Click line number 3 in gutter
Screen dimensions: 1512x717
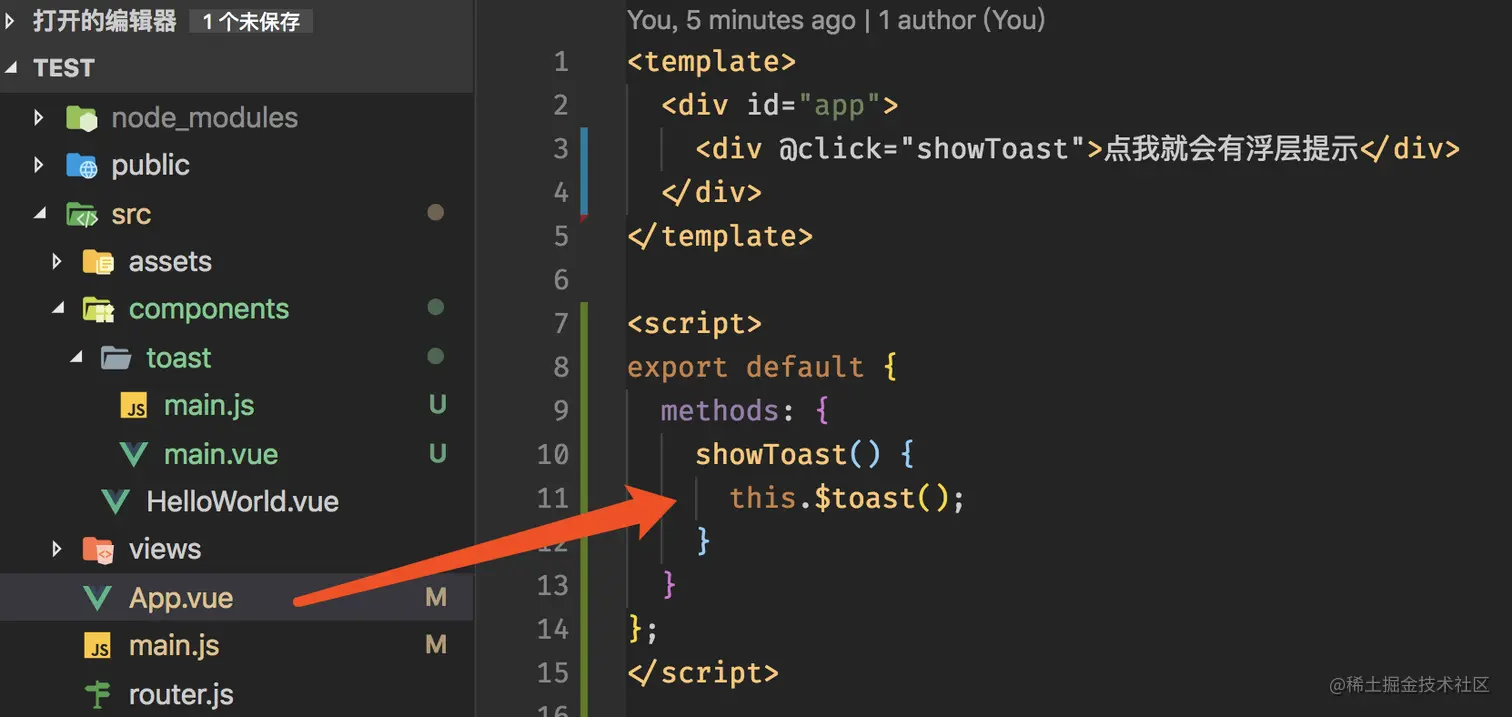tap(561, 149)
